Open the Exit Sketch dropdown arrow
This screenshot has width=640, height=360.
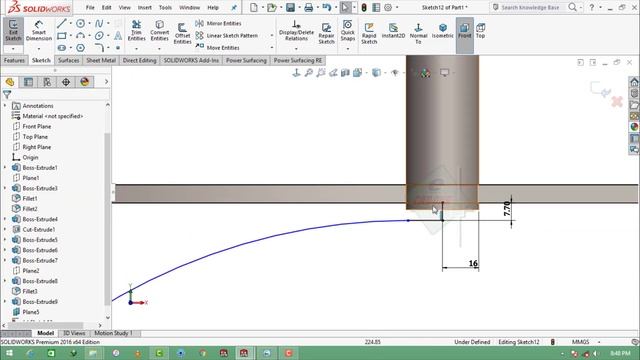[13, 49]
